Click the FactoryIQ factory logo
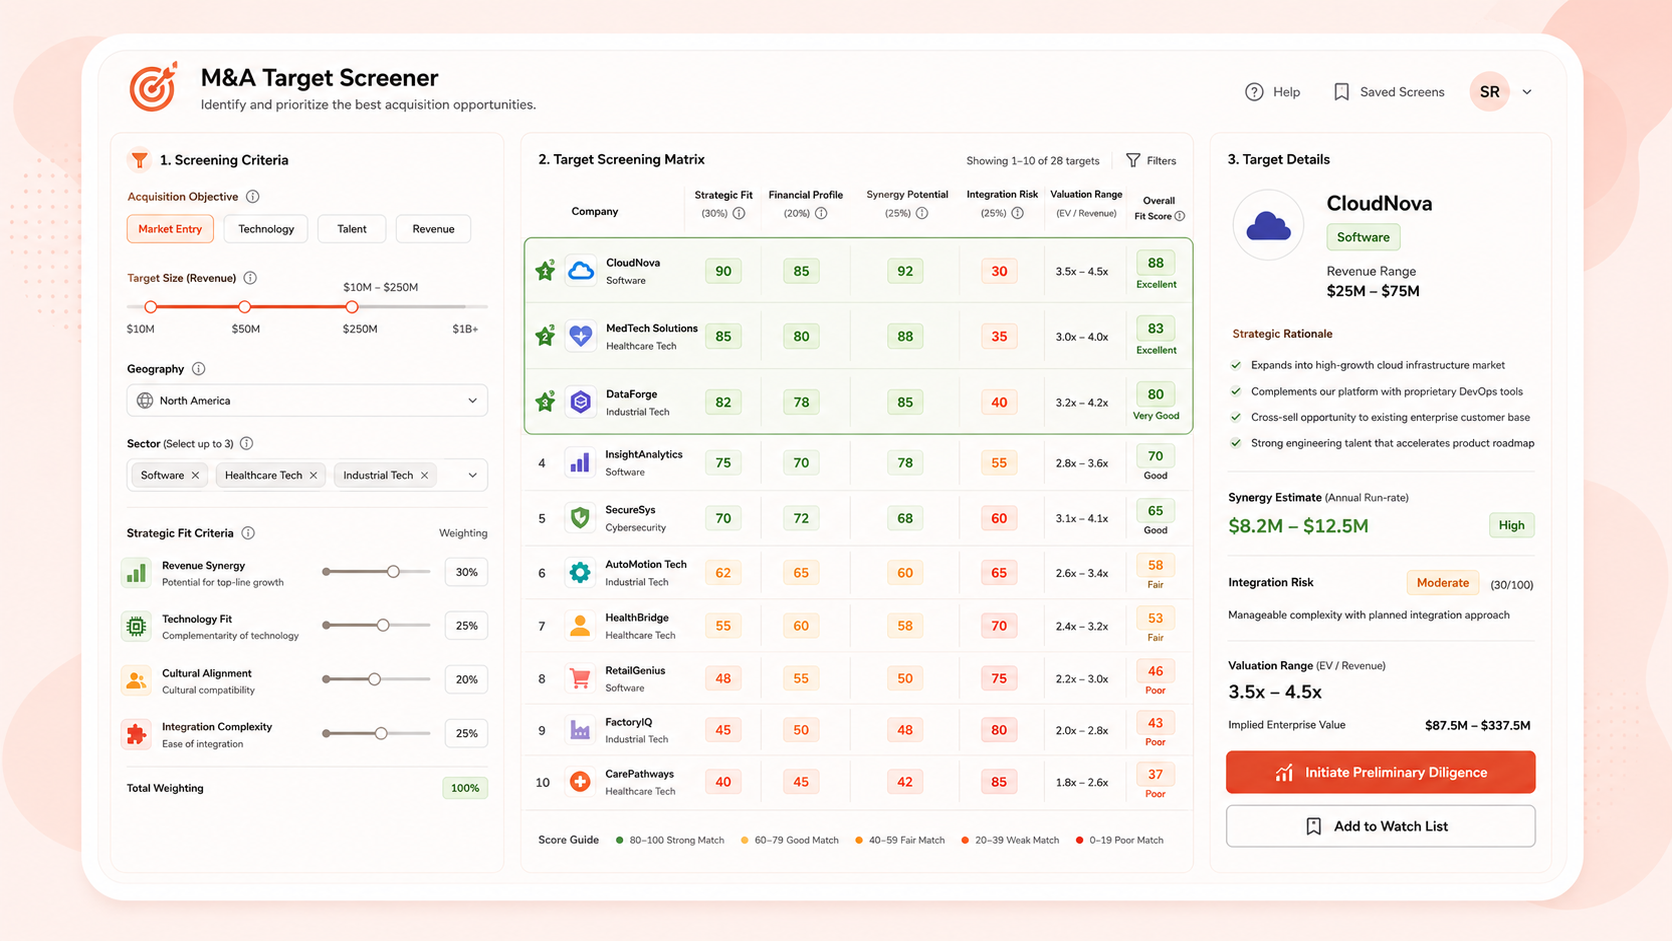The height and width of the screenshot is (941, 1672). pos(580,730)
